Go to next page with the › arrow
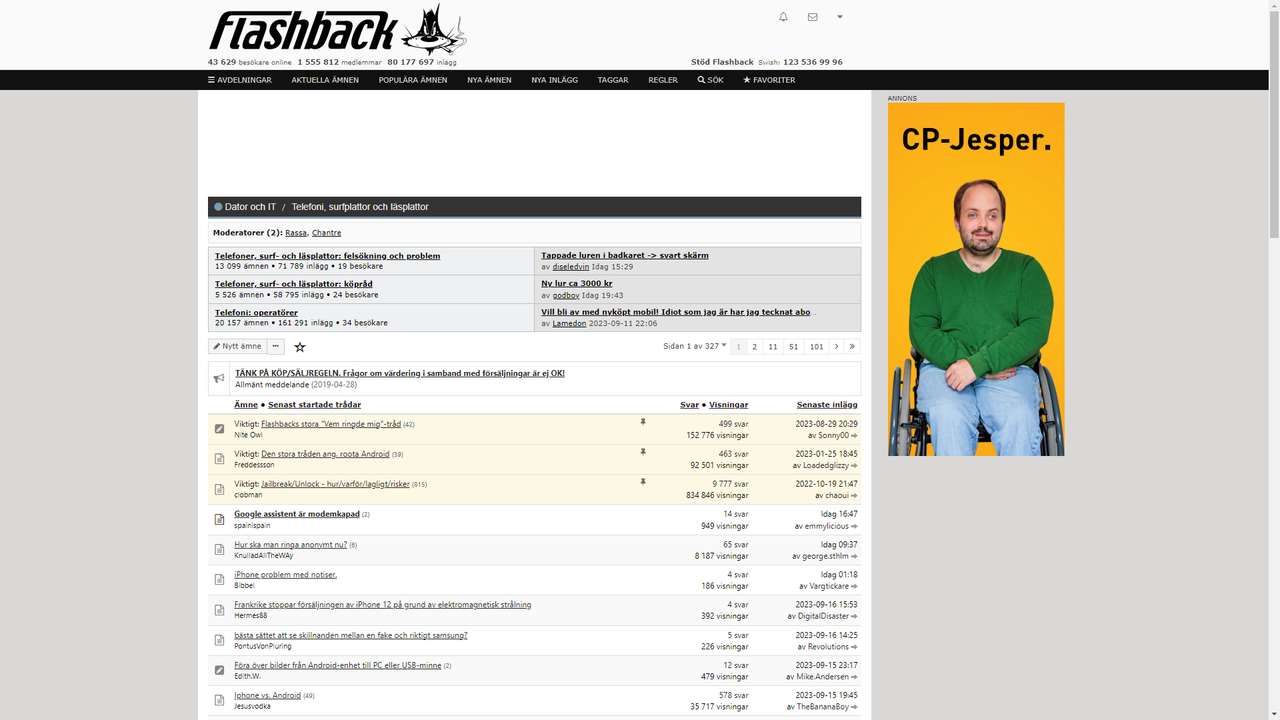Image resolution: width=1280 pixels, height=720 pixels. [837, 346]
